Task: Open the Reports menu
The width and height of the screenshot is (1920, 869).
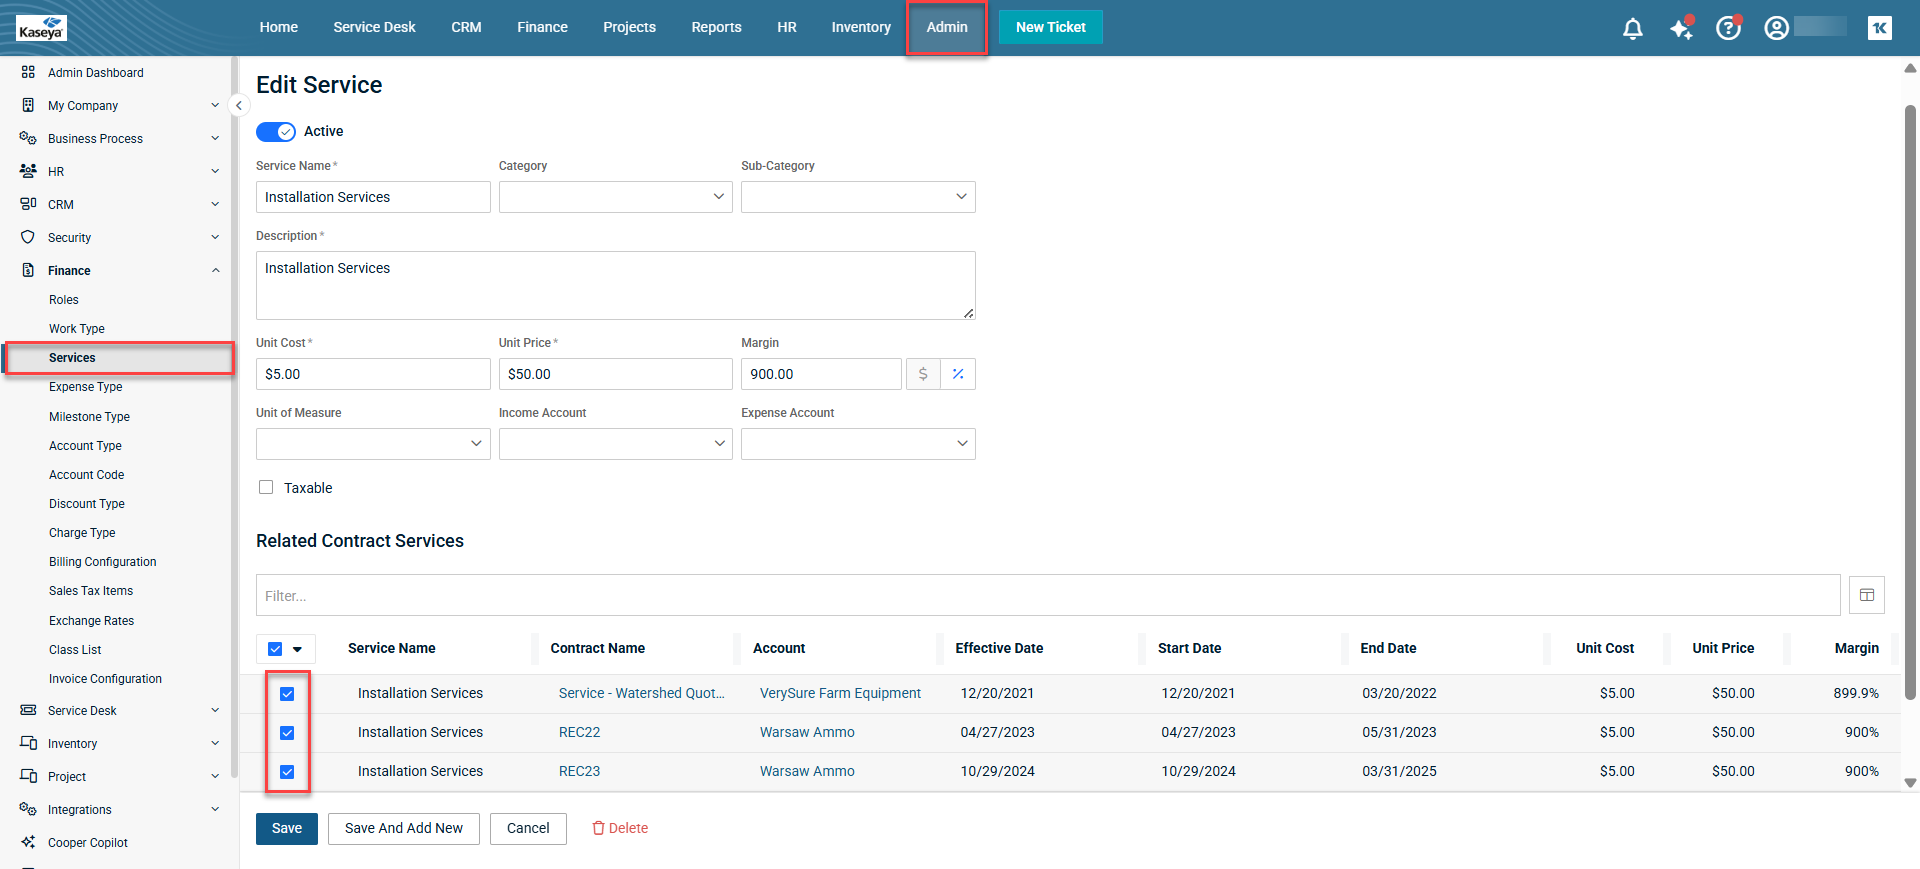Action: [716, 27]
